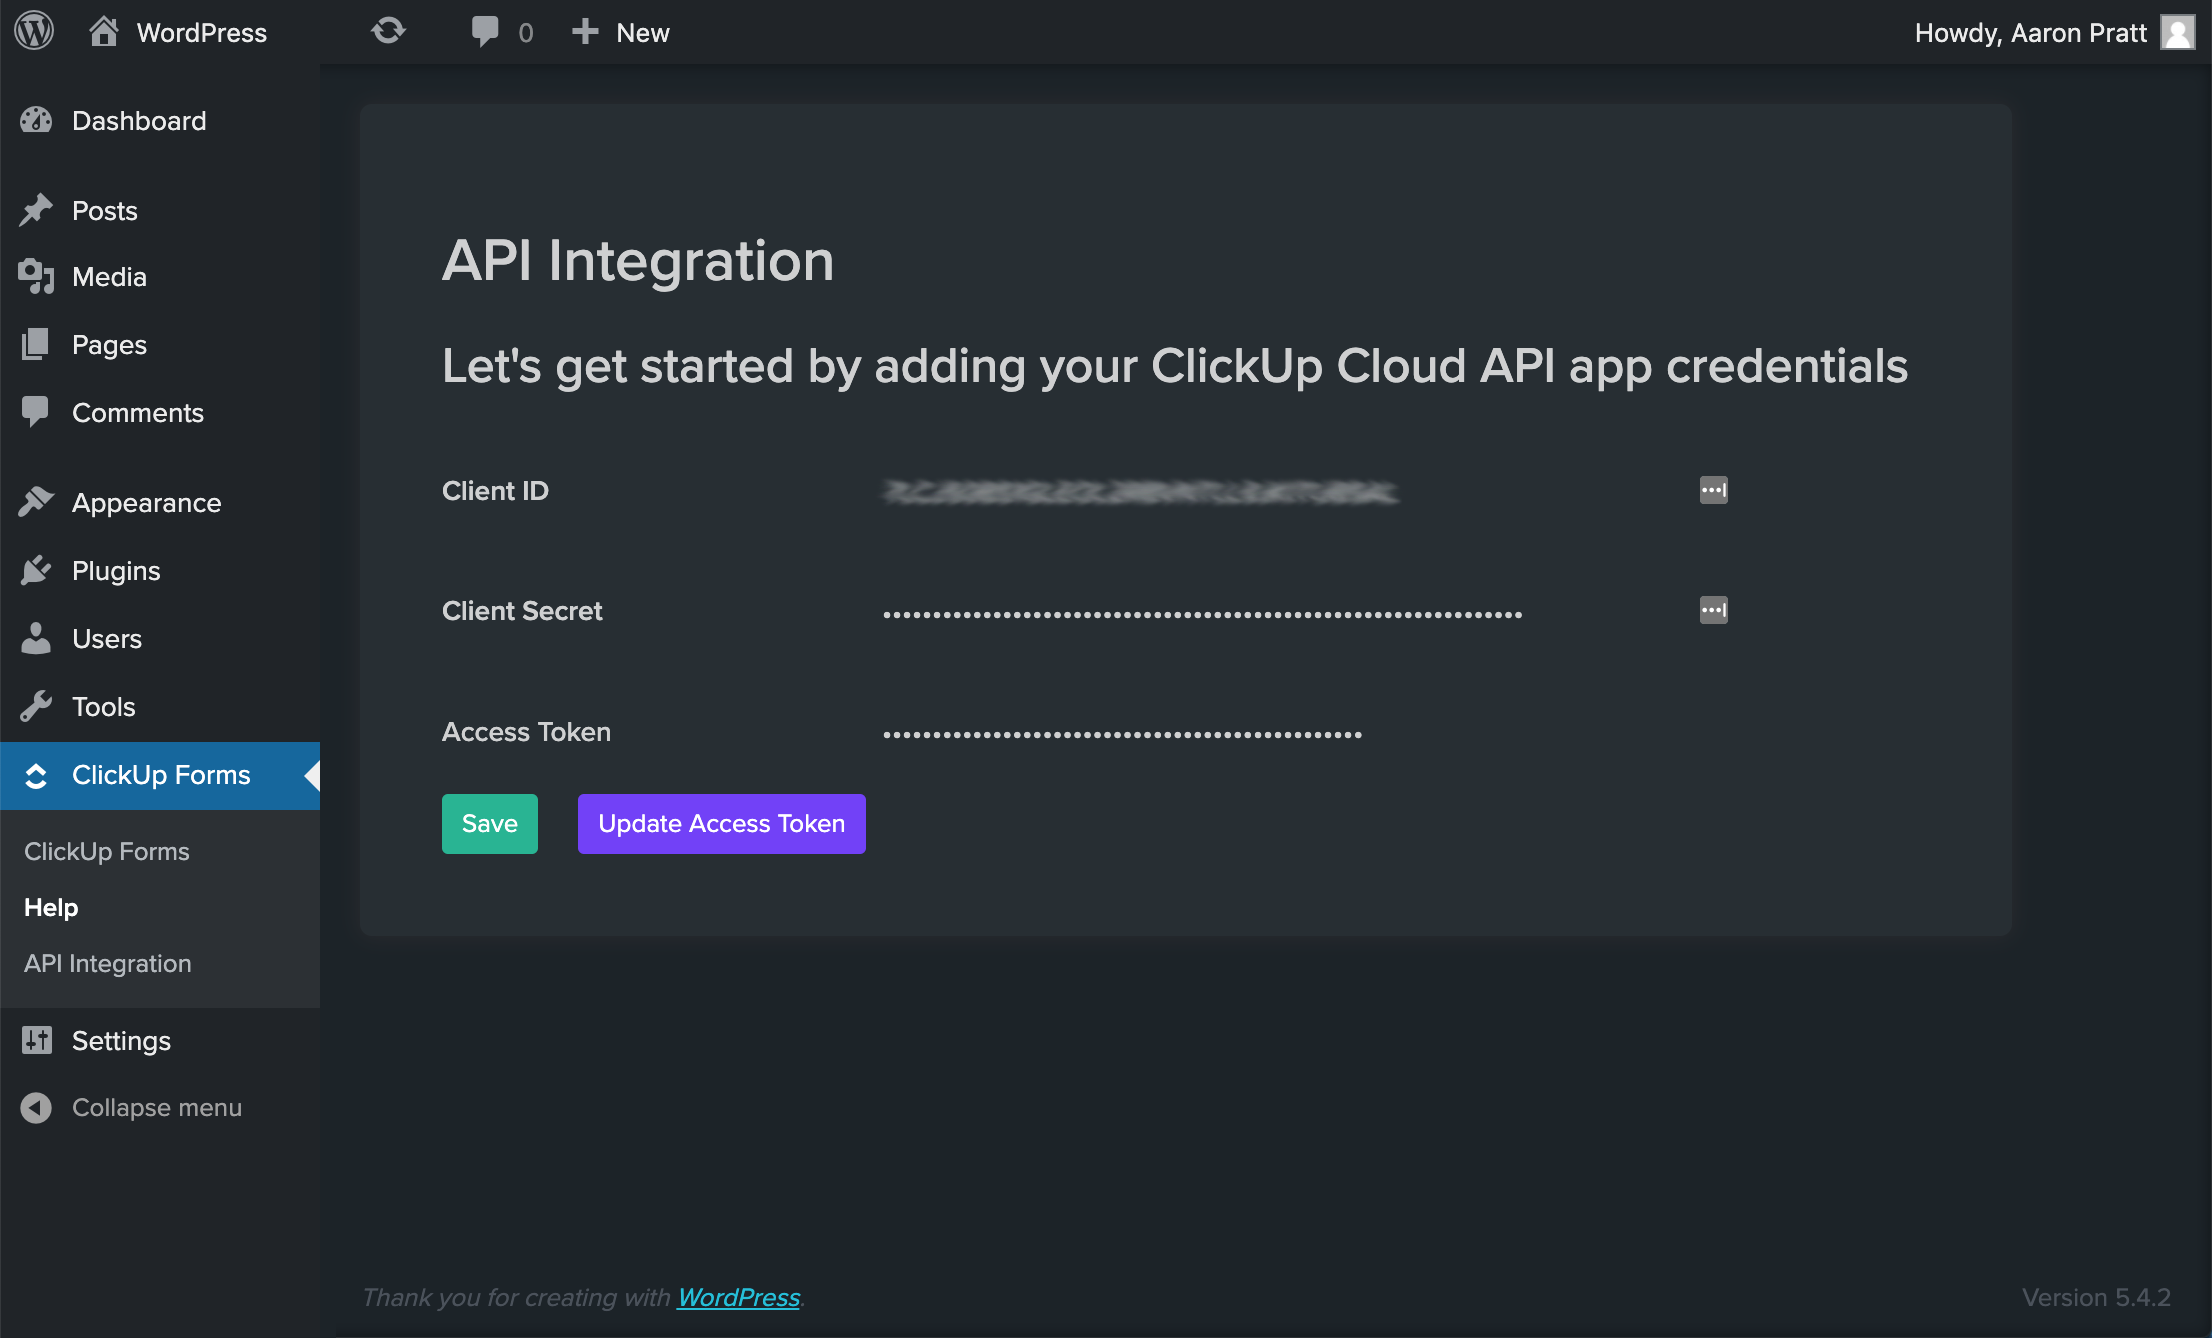Click the Appearance paintbrush icon
Screen dimensions: 2212x1338
[36, 502]
